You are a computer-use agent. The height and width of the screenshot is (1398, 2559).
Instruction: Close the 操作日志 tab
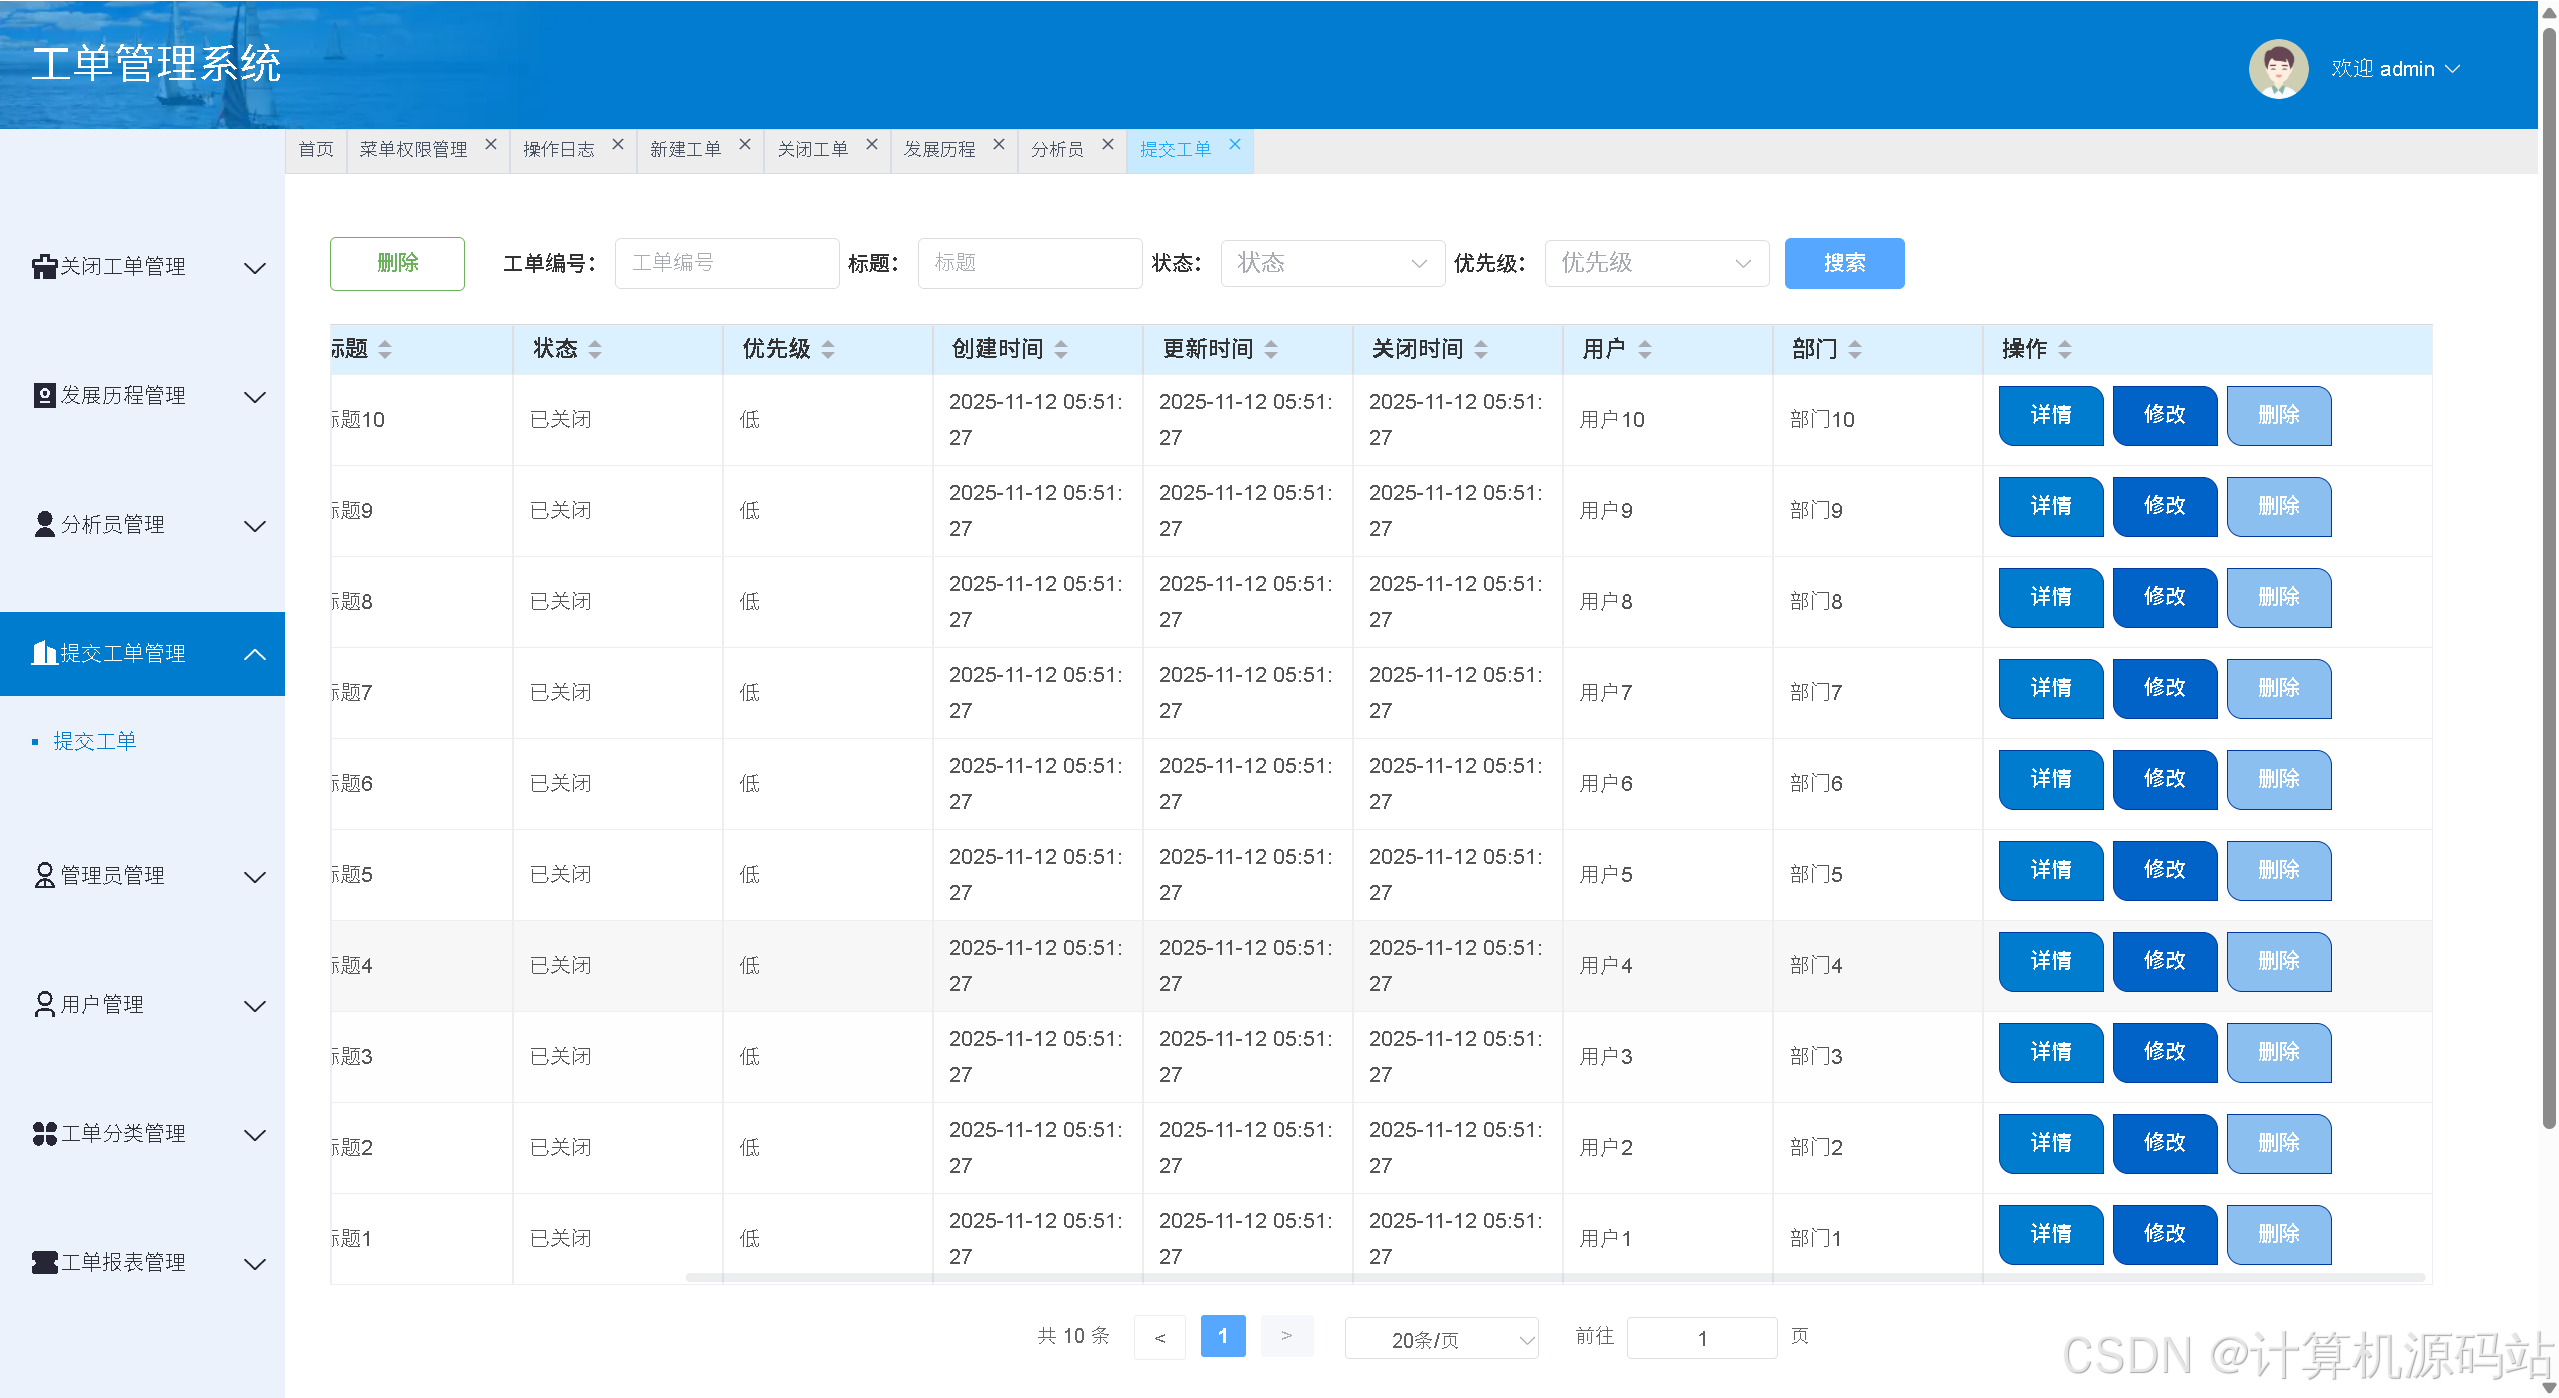point(618,145)
